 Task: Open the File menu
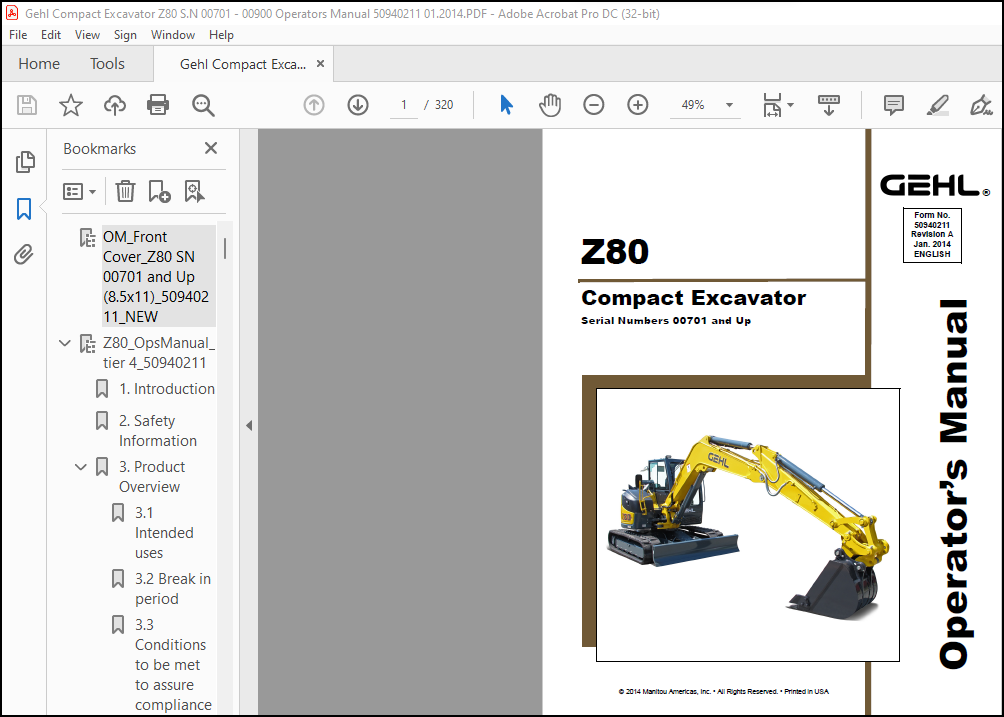coord(18,35)
